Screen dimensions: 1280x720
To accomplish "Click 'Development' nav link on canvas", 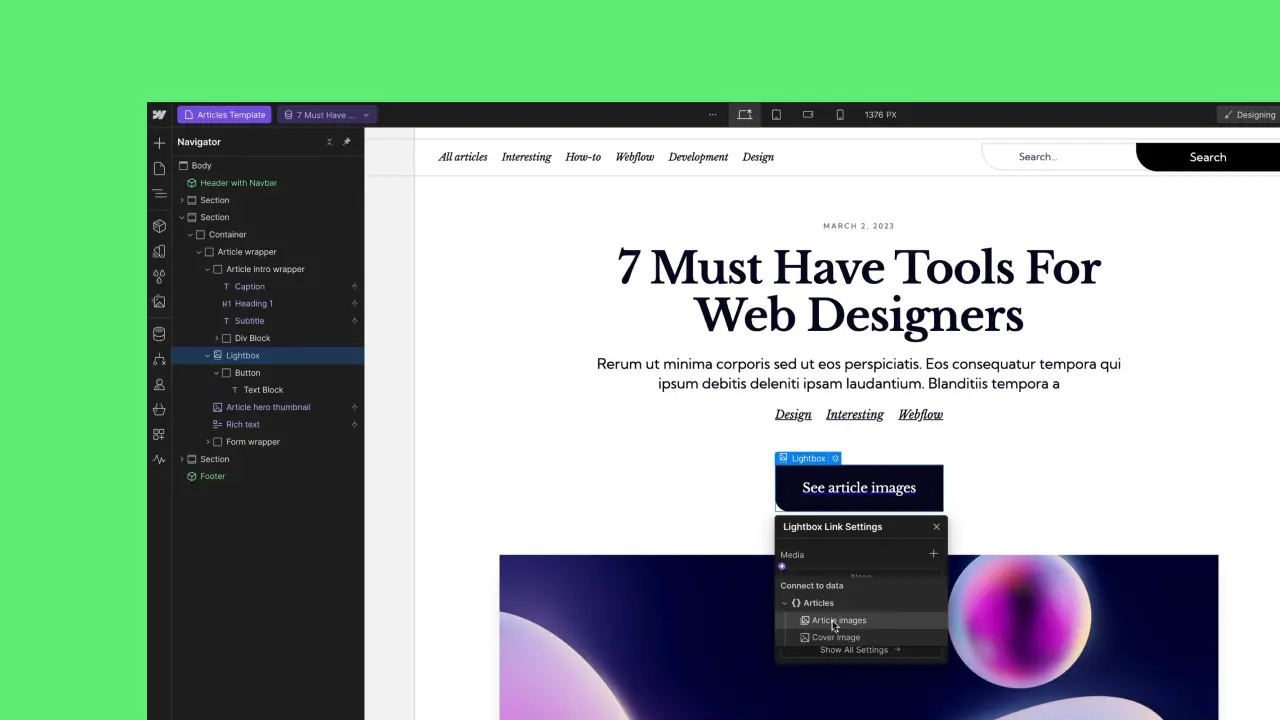I will [x=698, y=157].
